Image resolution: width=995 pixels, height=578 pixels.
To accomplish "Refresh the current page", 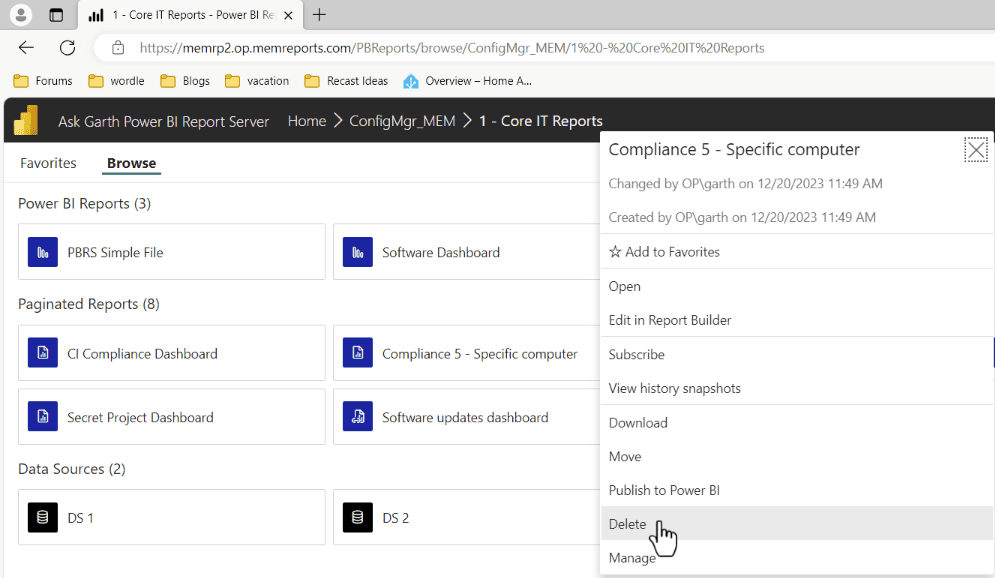I will click(x=68, y=48).
